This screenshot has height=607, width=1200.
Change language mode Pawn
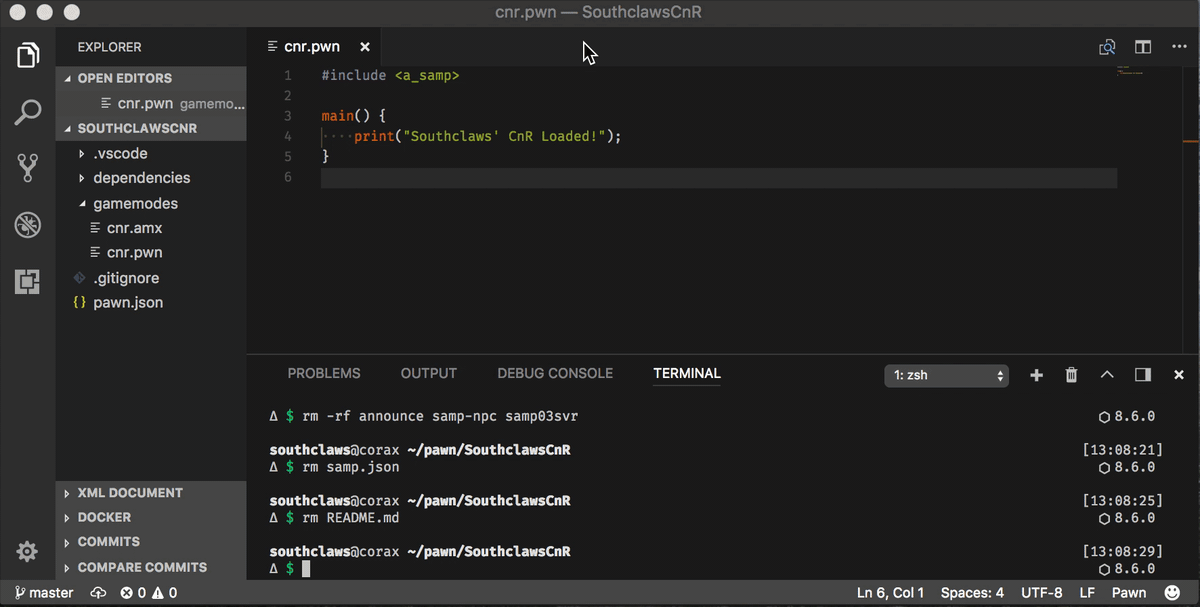(1129, 593)
